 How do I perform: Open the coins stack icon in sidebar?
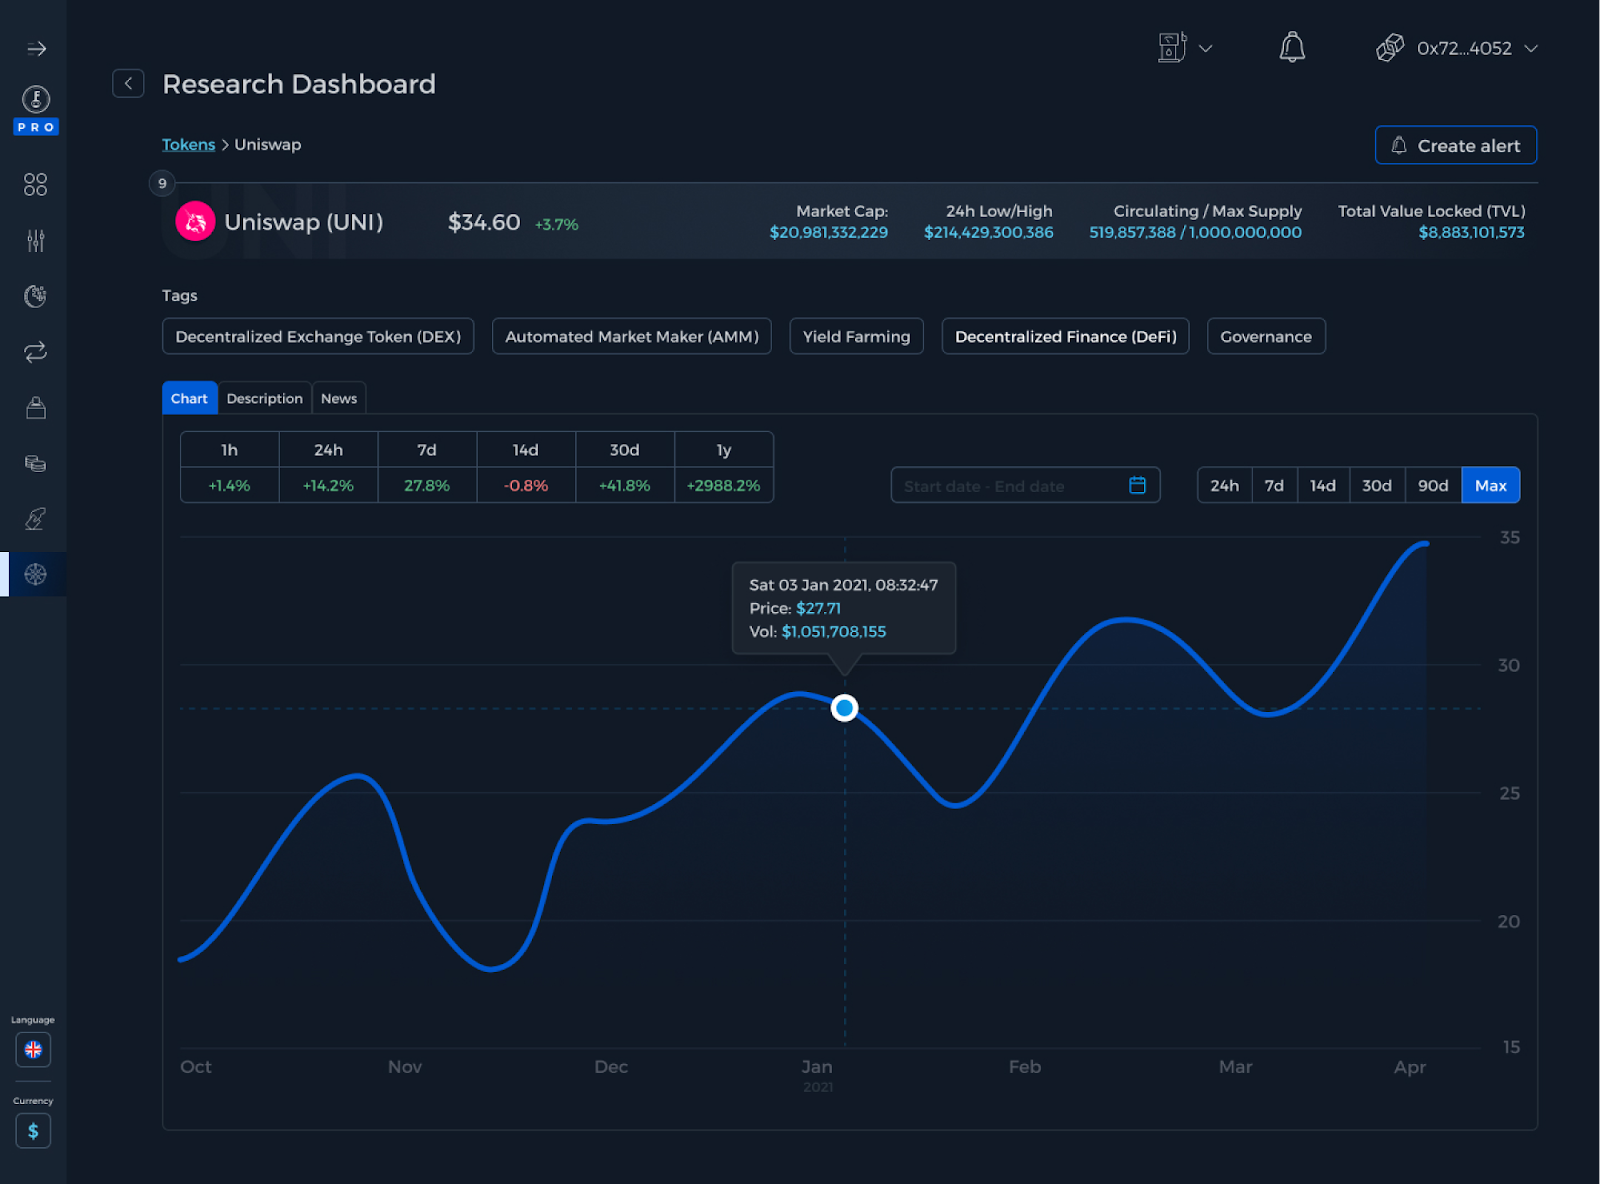coord(35,463)
